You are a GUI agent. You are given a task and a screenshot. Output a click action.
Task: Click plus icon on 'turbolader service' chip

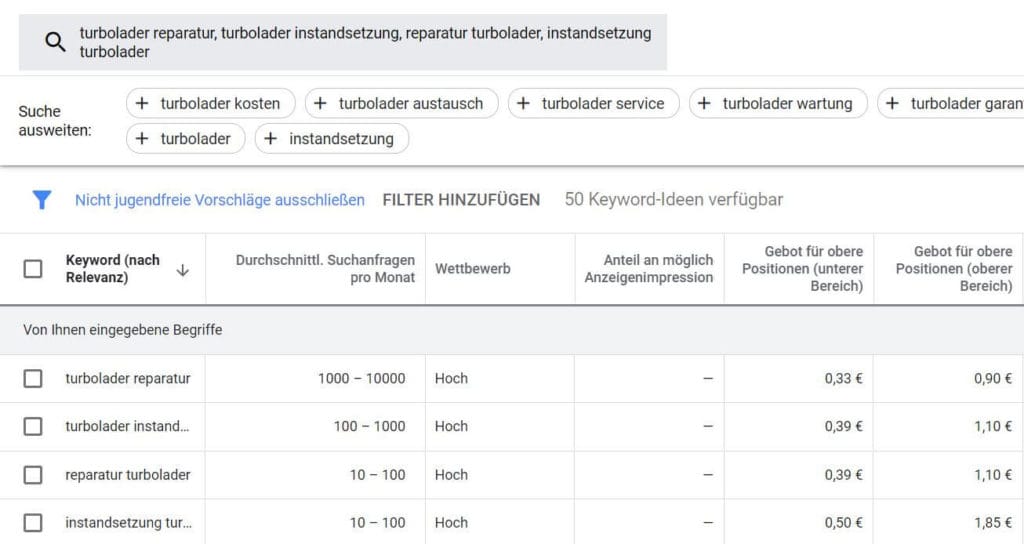pos(523,103)
